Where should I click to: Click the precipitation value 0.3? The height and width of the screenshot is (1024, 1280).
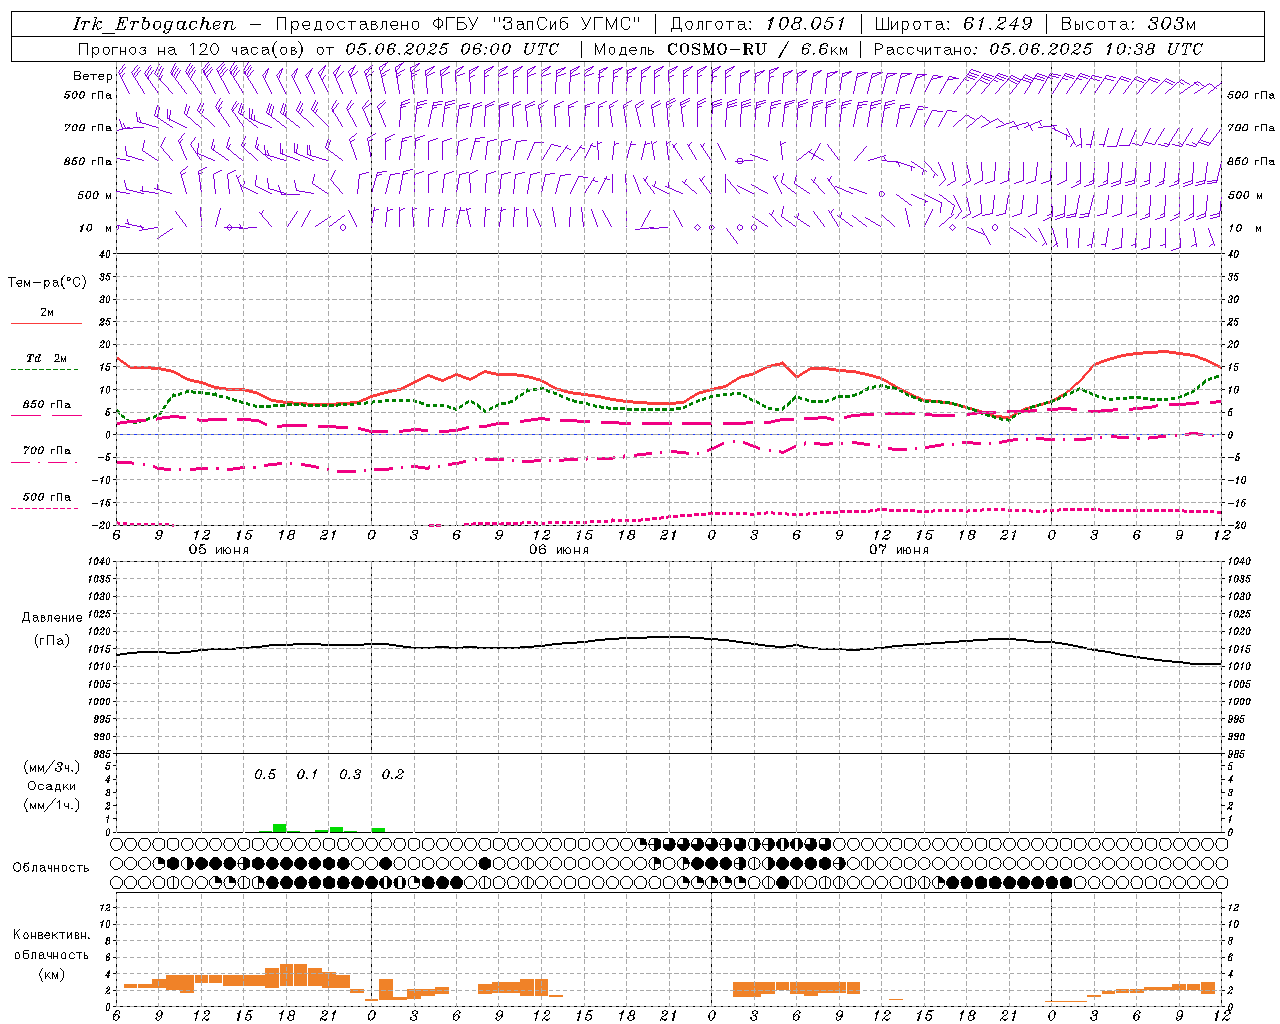[x=350, y=775]
